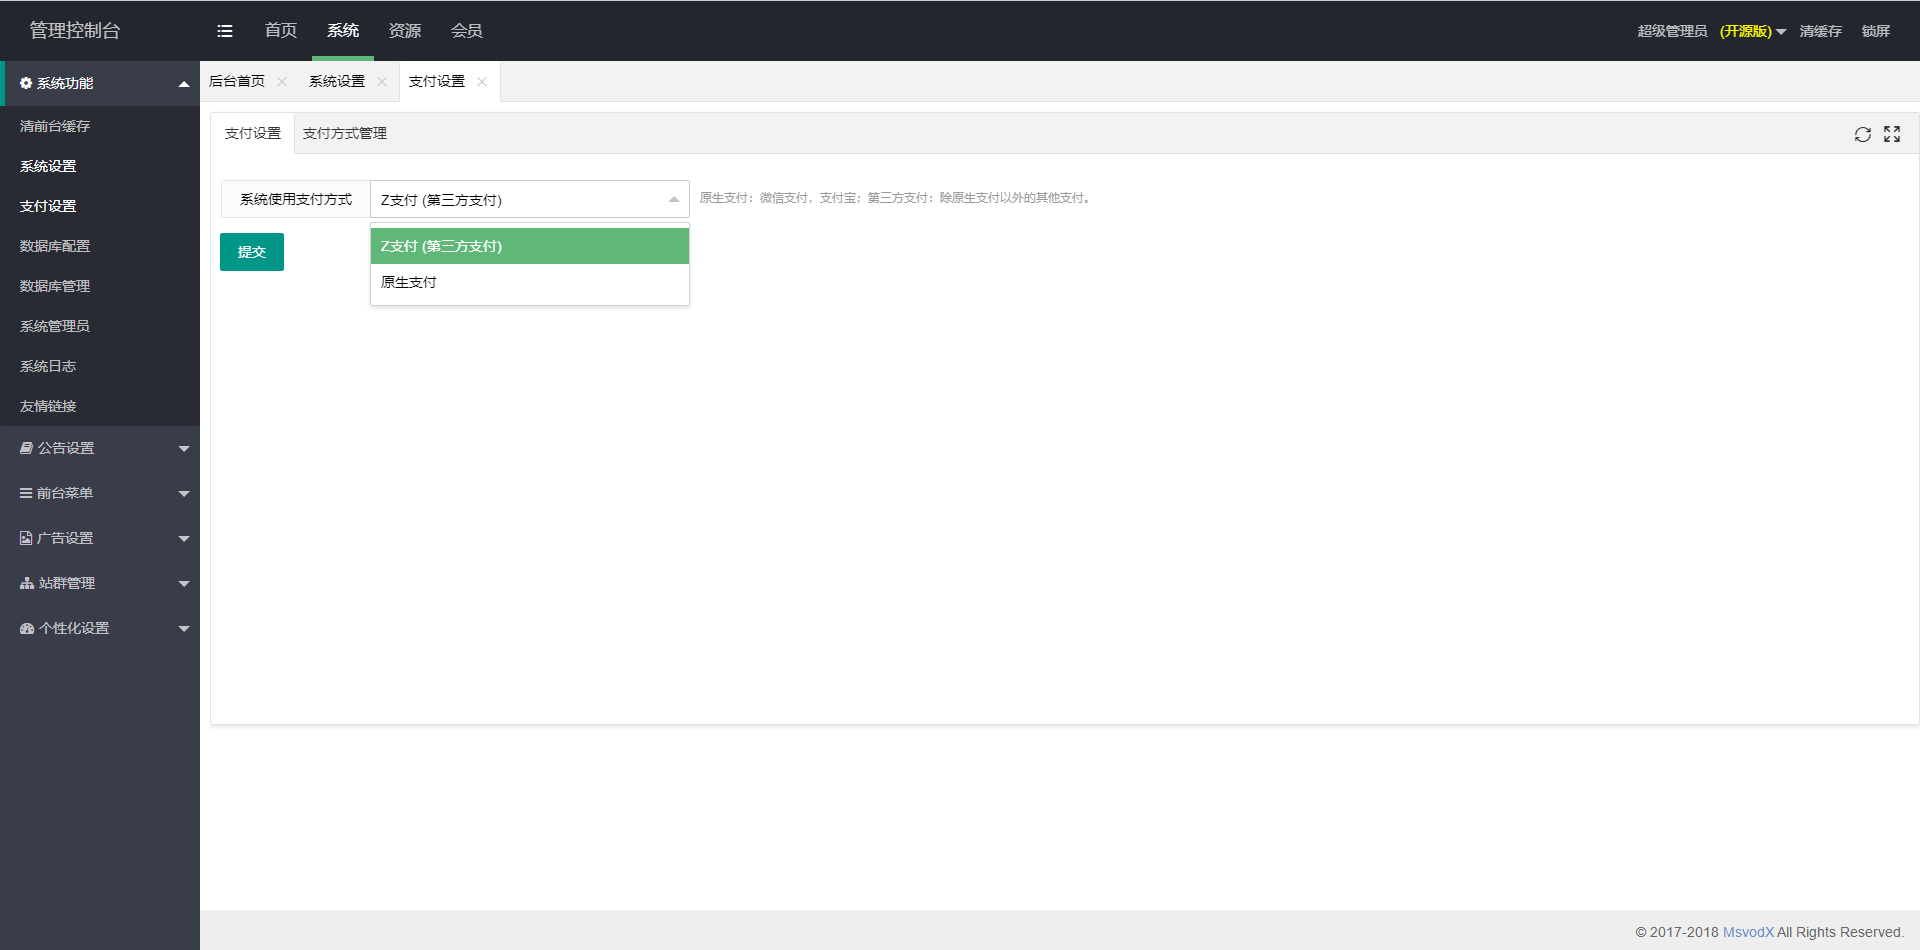This screenshot has height=950, width=1920.
Task: Open the MsvodX link in the footer
Action: pos(1748,932)
